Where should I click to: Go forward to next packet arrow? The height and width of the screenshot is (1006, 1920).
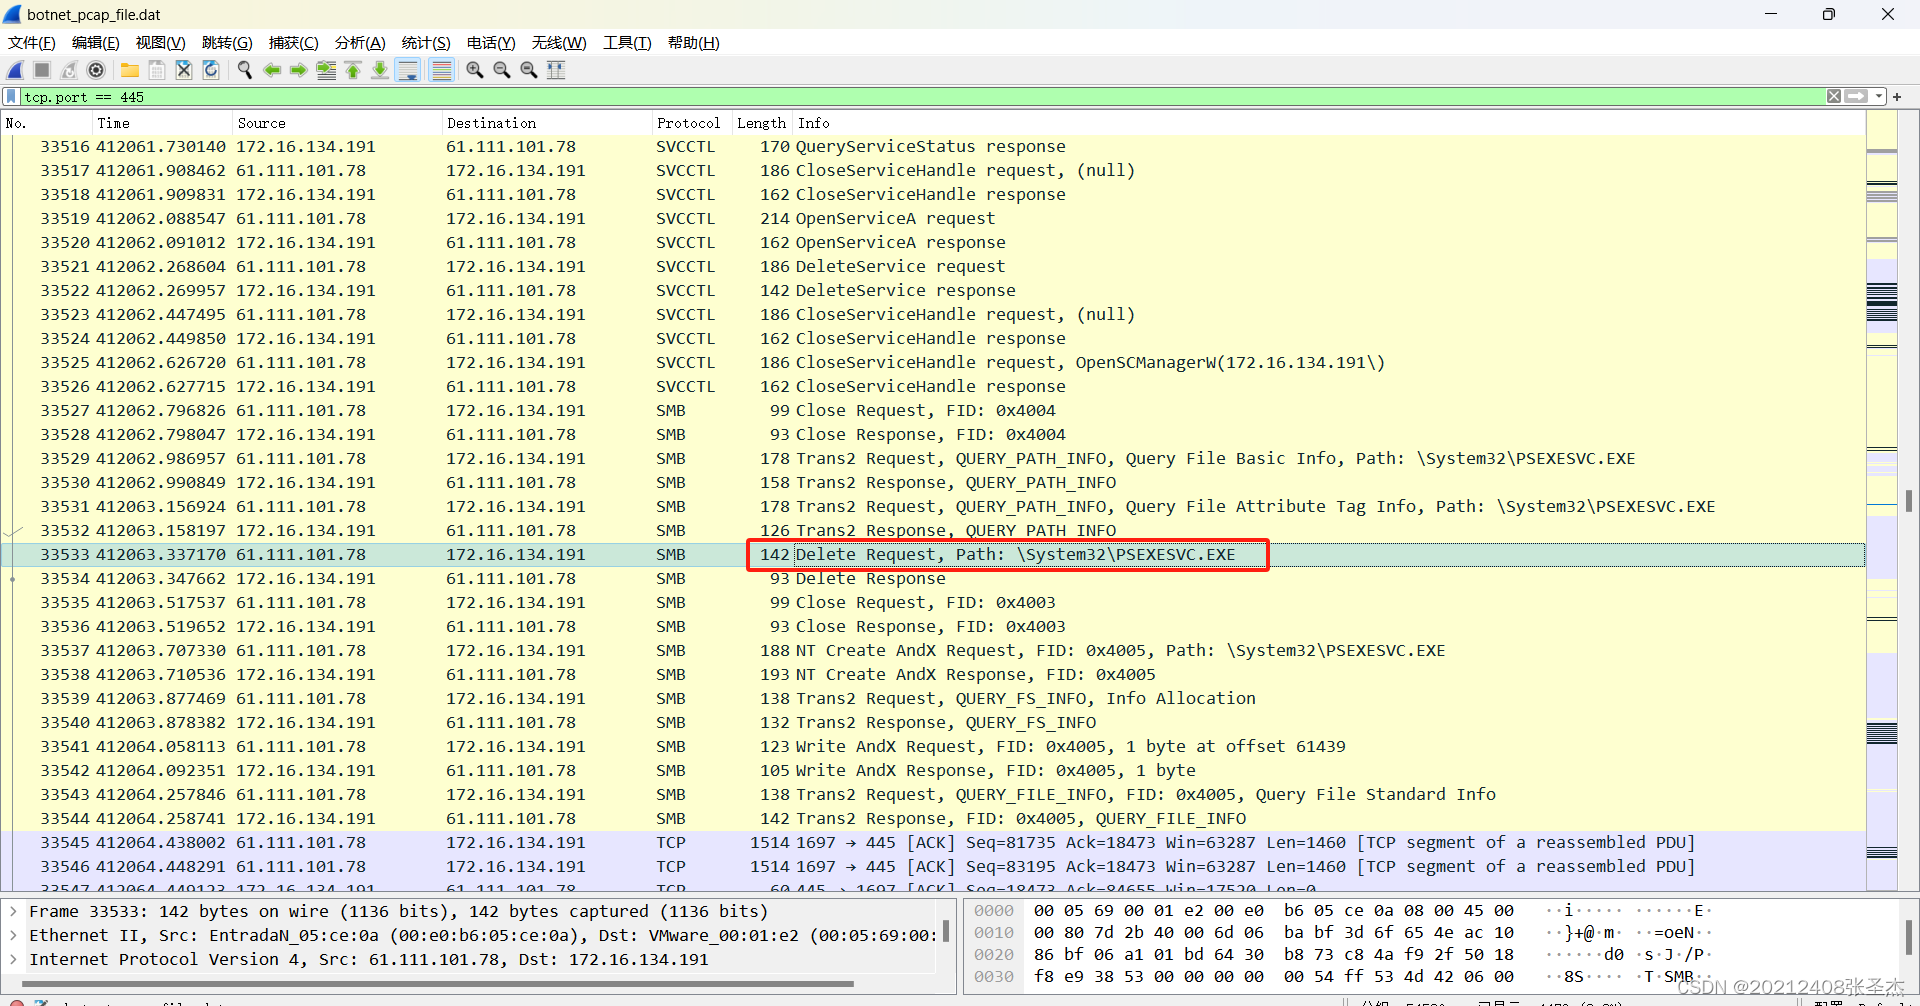point(299,70)
